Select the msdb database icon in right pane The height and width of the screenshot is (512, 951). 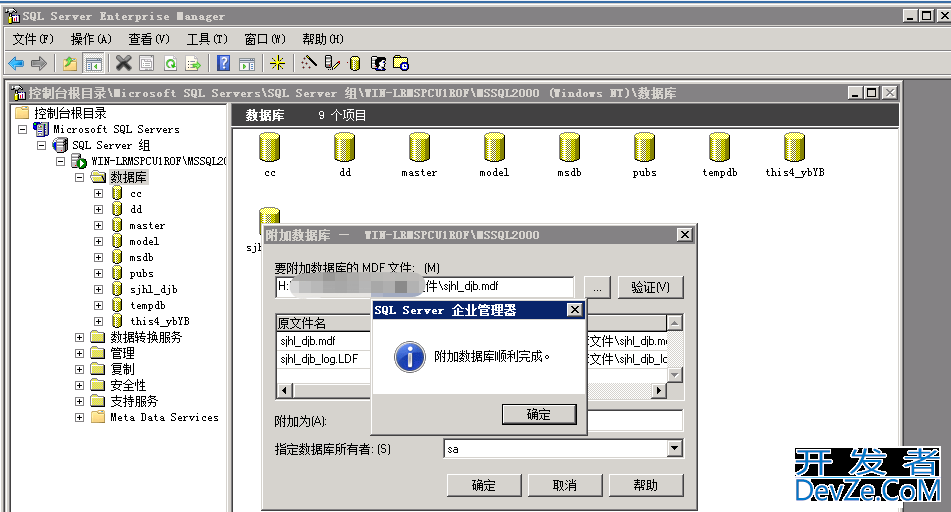[x=570, y=147]
